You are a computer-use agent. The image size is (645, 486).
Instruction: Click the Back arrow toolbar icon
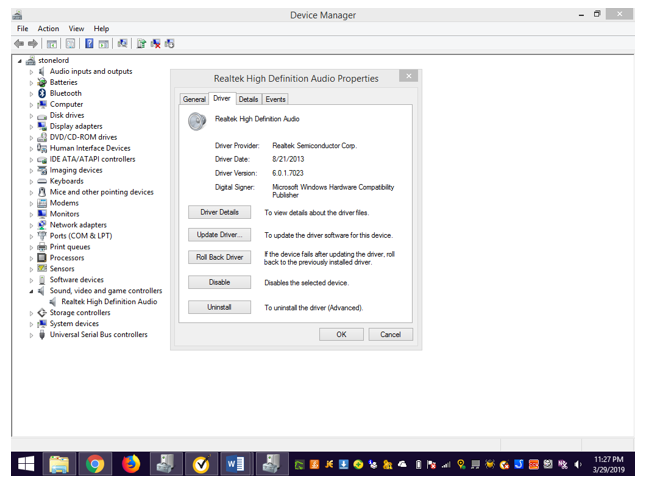click(19, 44)
